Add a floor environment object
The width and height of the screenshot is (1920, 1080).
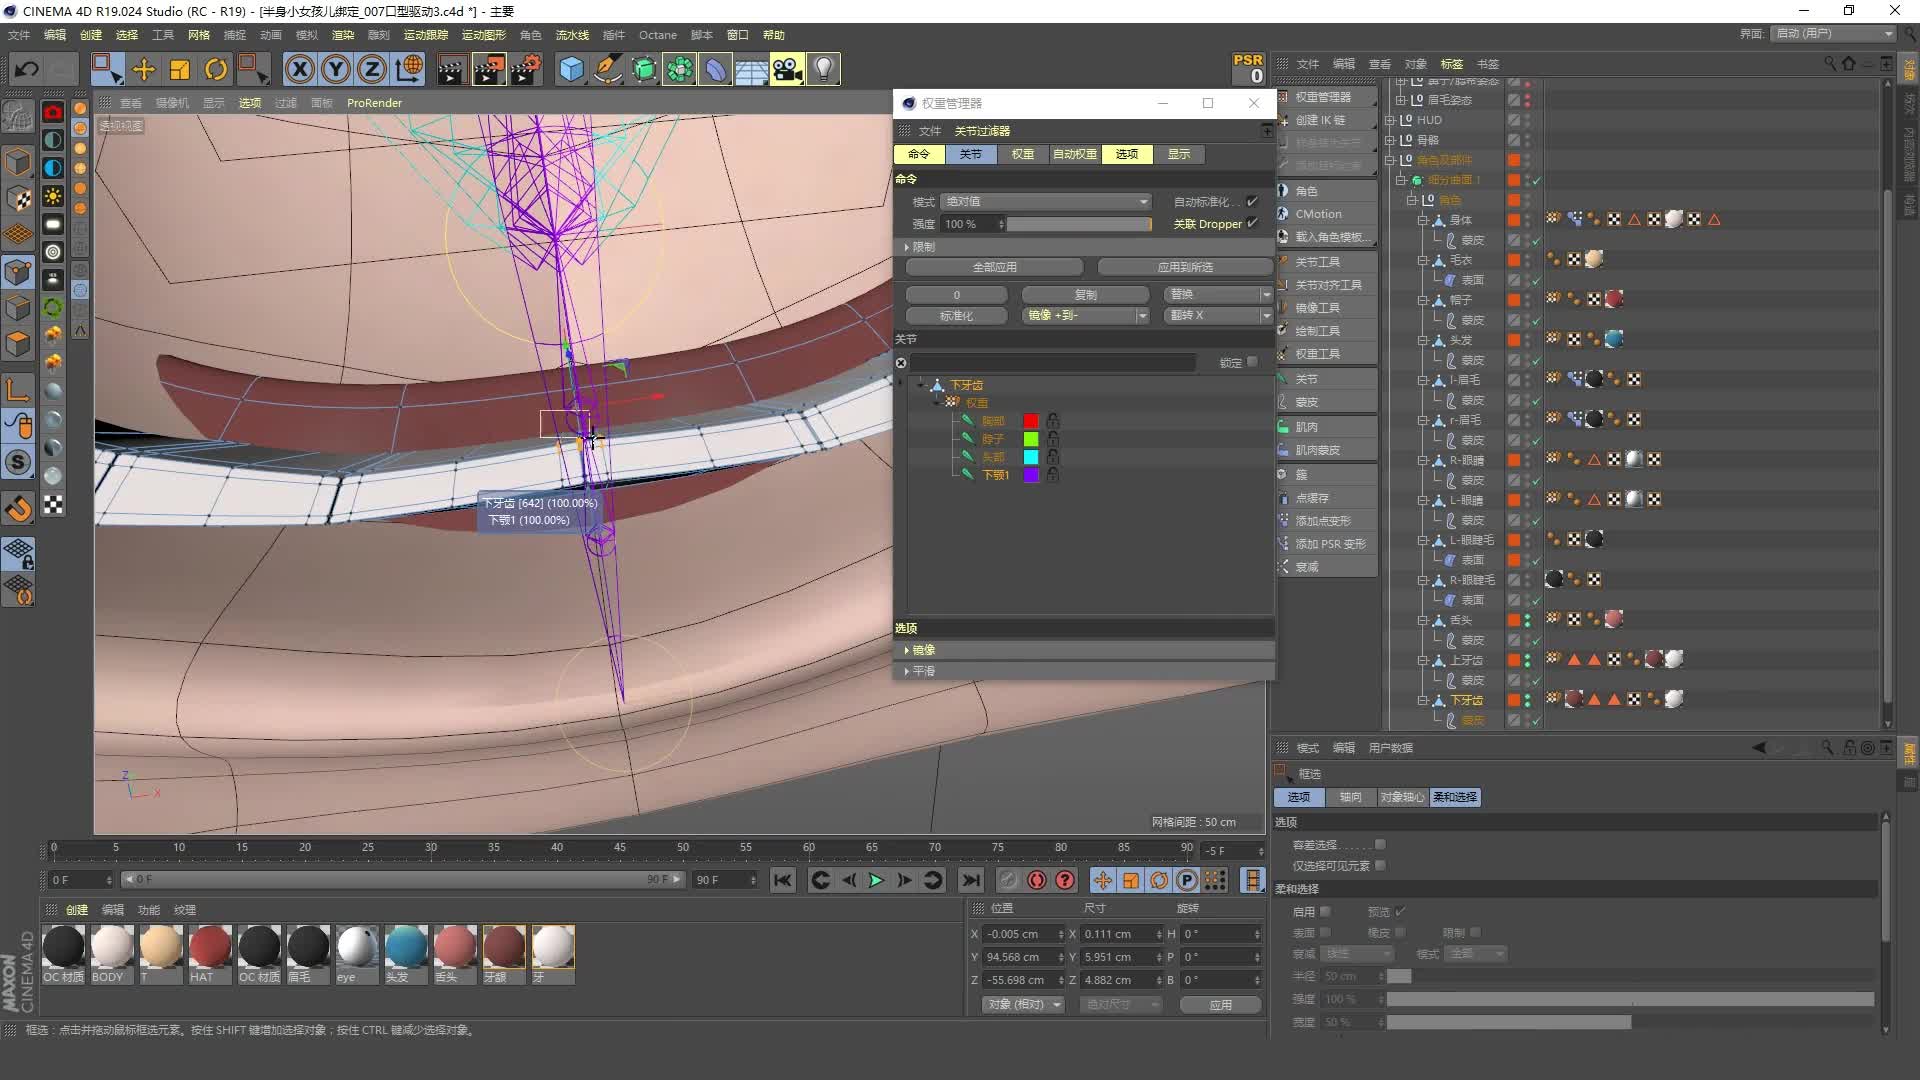[751, 69]
